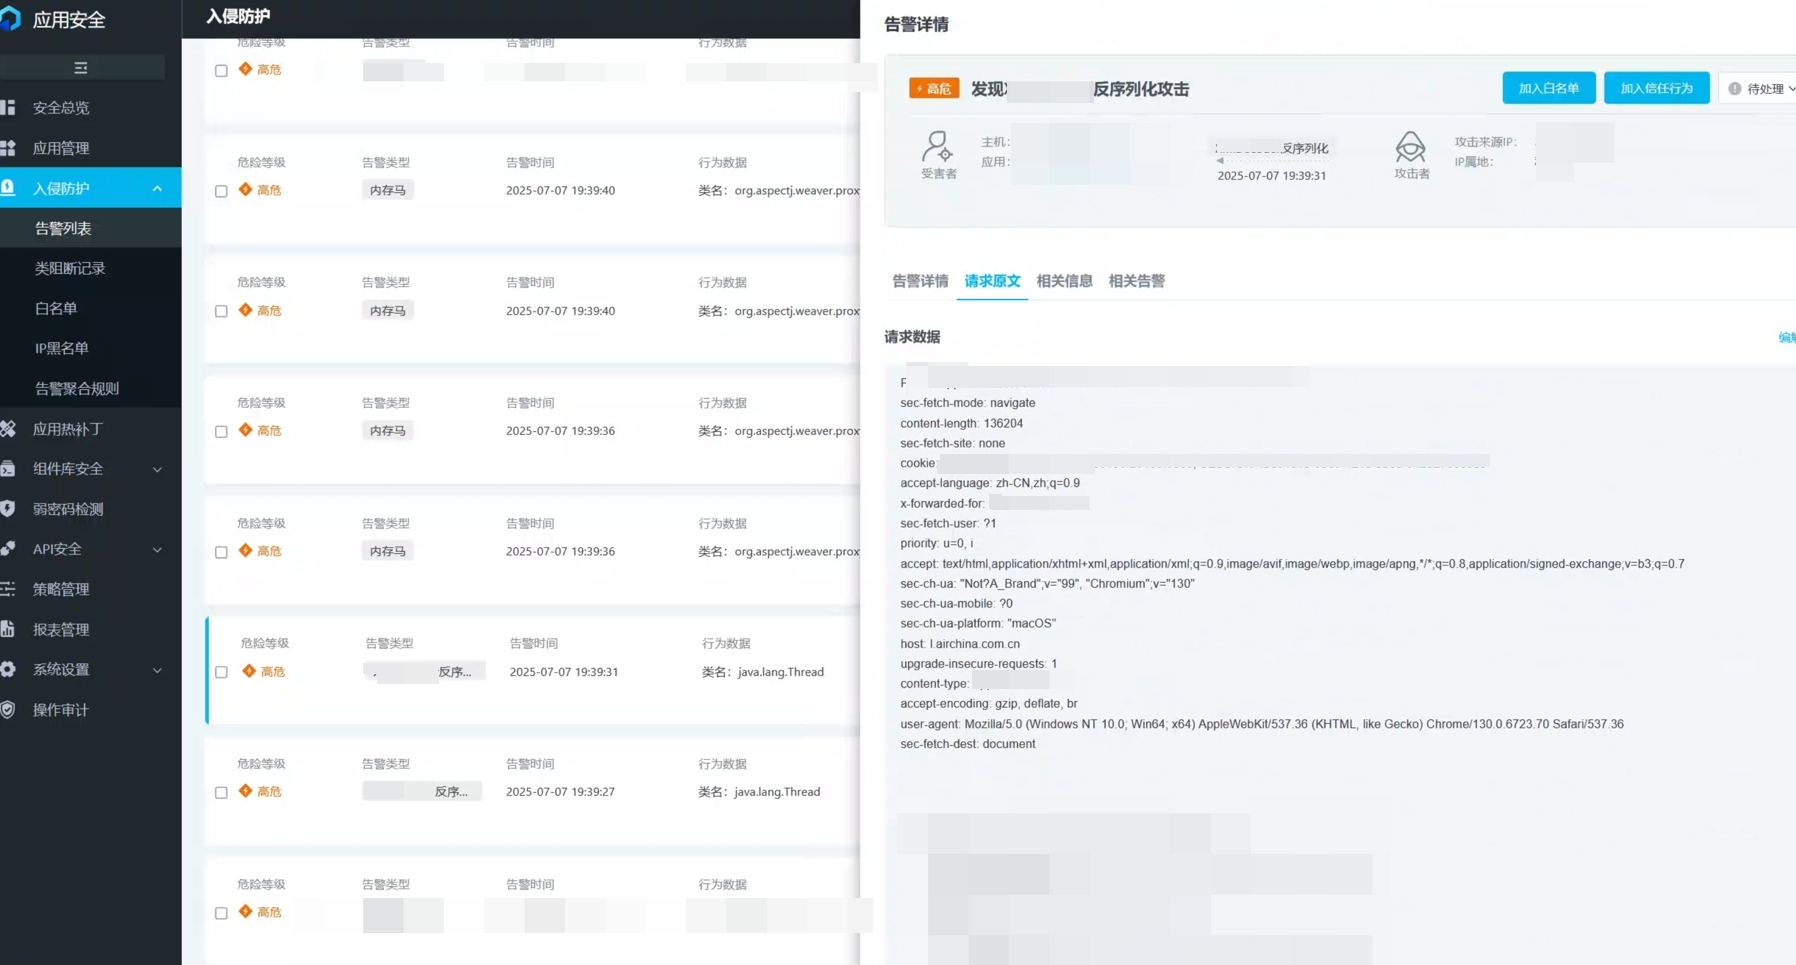Screen dimensions: 1796x965
Task: Switch to the 告警详情 tab
Action: 920,281
